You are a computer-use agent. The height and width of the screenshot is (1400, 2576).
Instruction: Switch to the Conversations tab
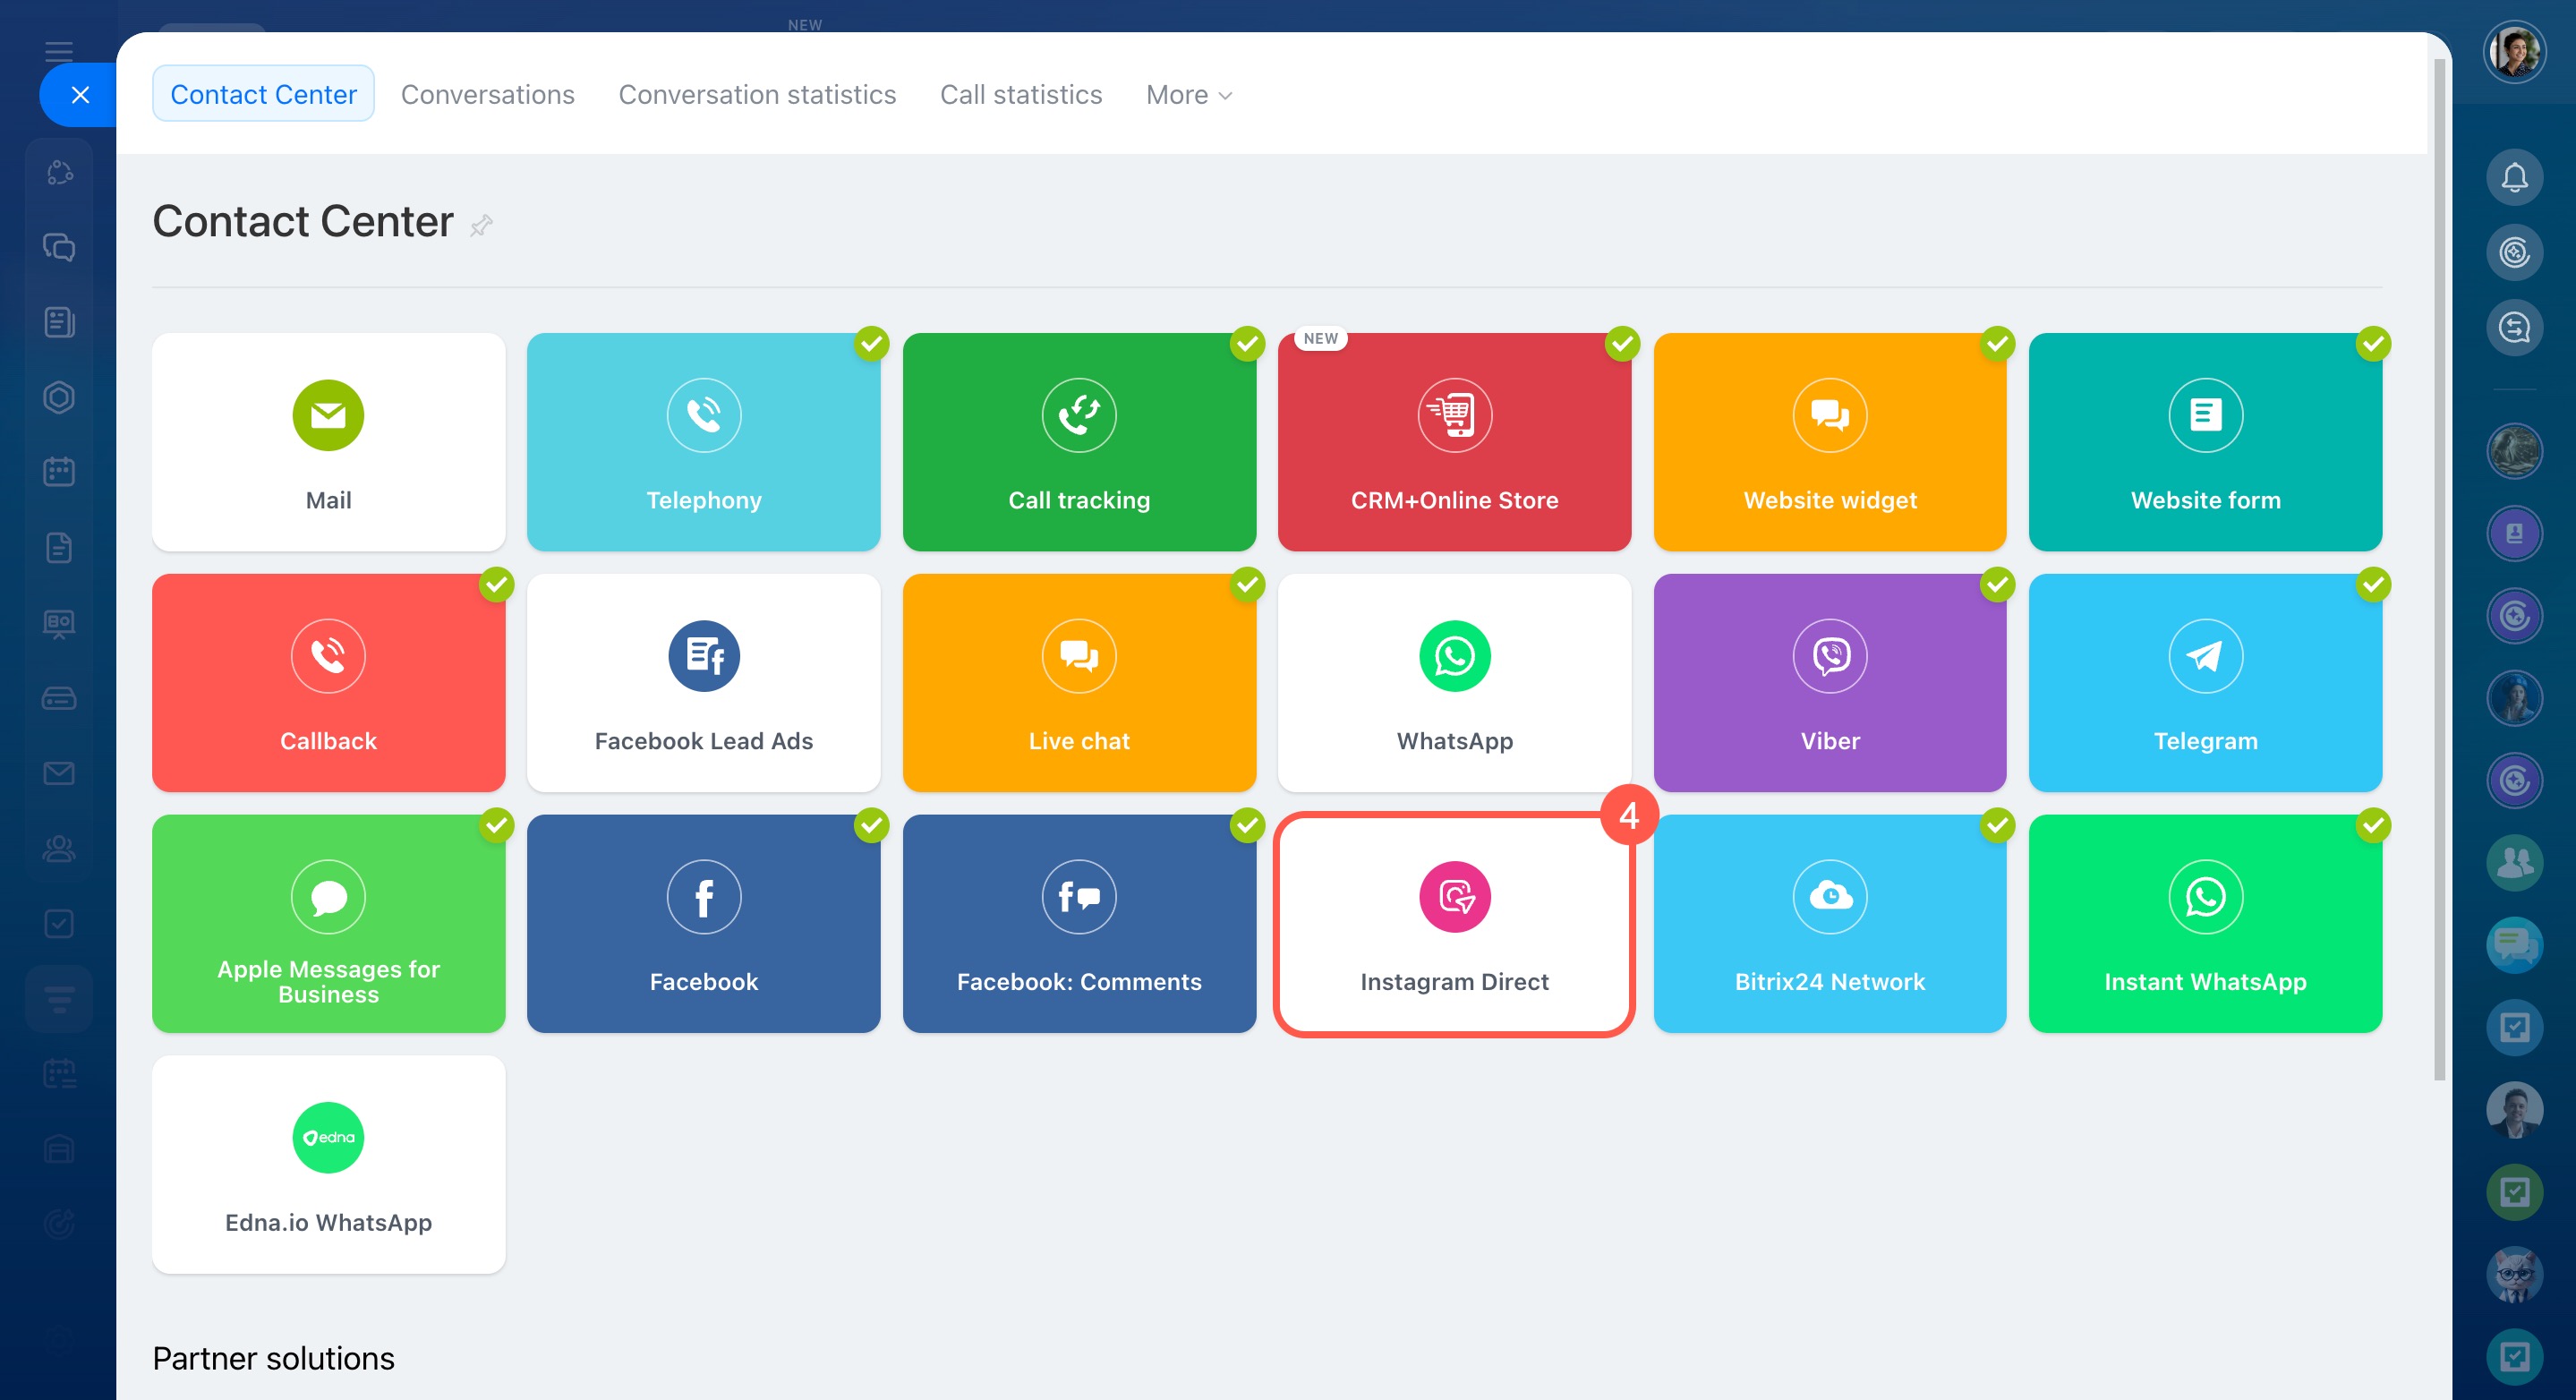click(487, 94)
